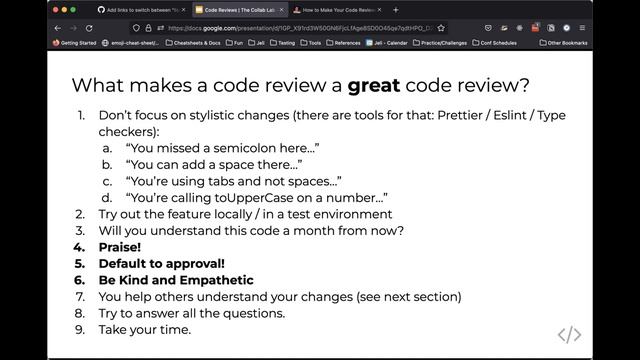This screenshot has width=640, height=360.
Task: Click "Don't focus on stylistic changes" line
Action: click(332, 123)
